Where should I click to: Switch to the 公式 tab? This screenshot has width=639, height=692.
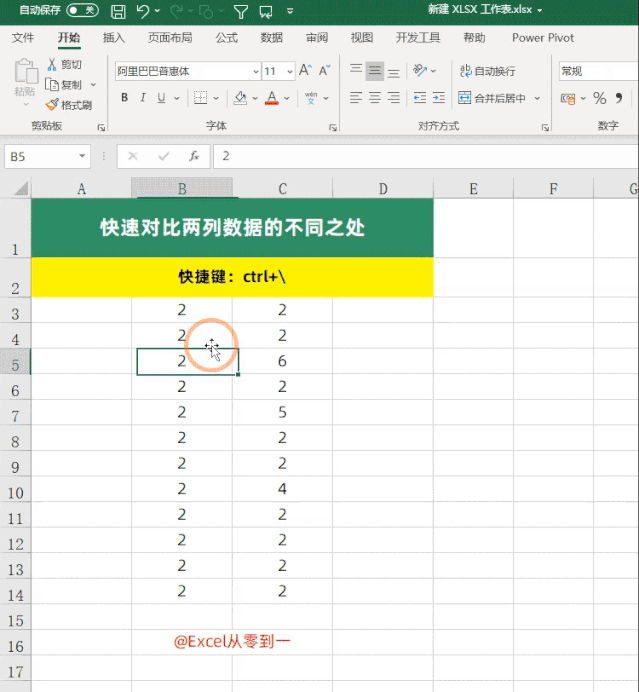tap(226, 38)
